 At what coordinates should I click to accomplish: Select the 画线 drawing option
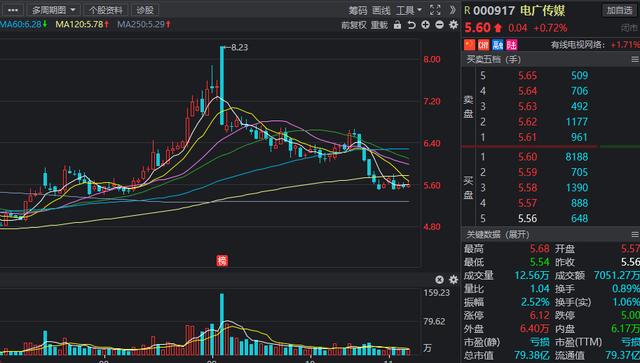[381, 11]
